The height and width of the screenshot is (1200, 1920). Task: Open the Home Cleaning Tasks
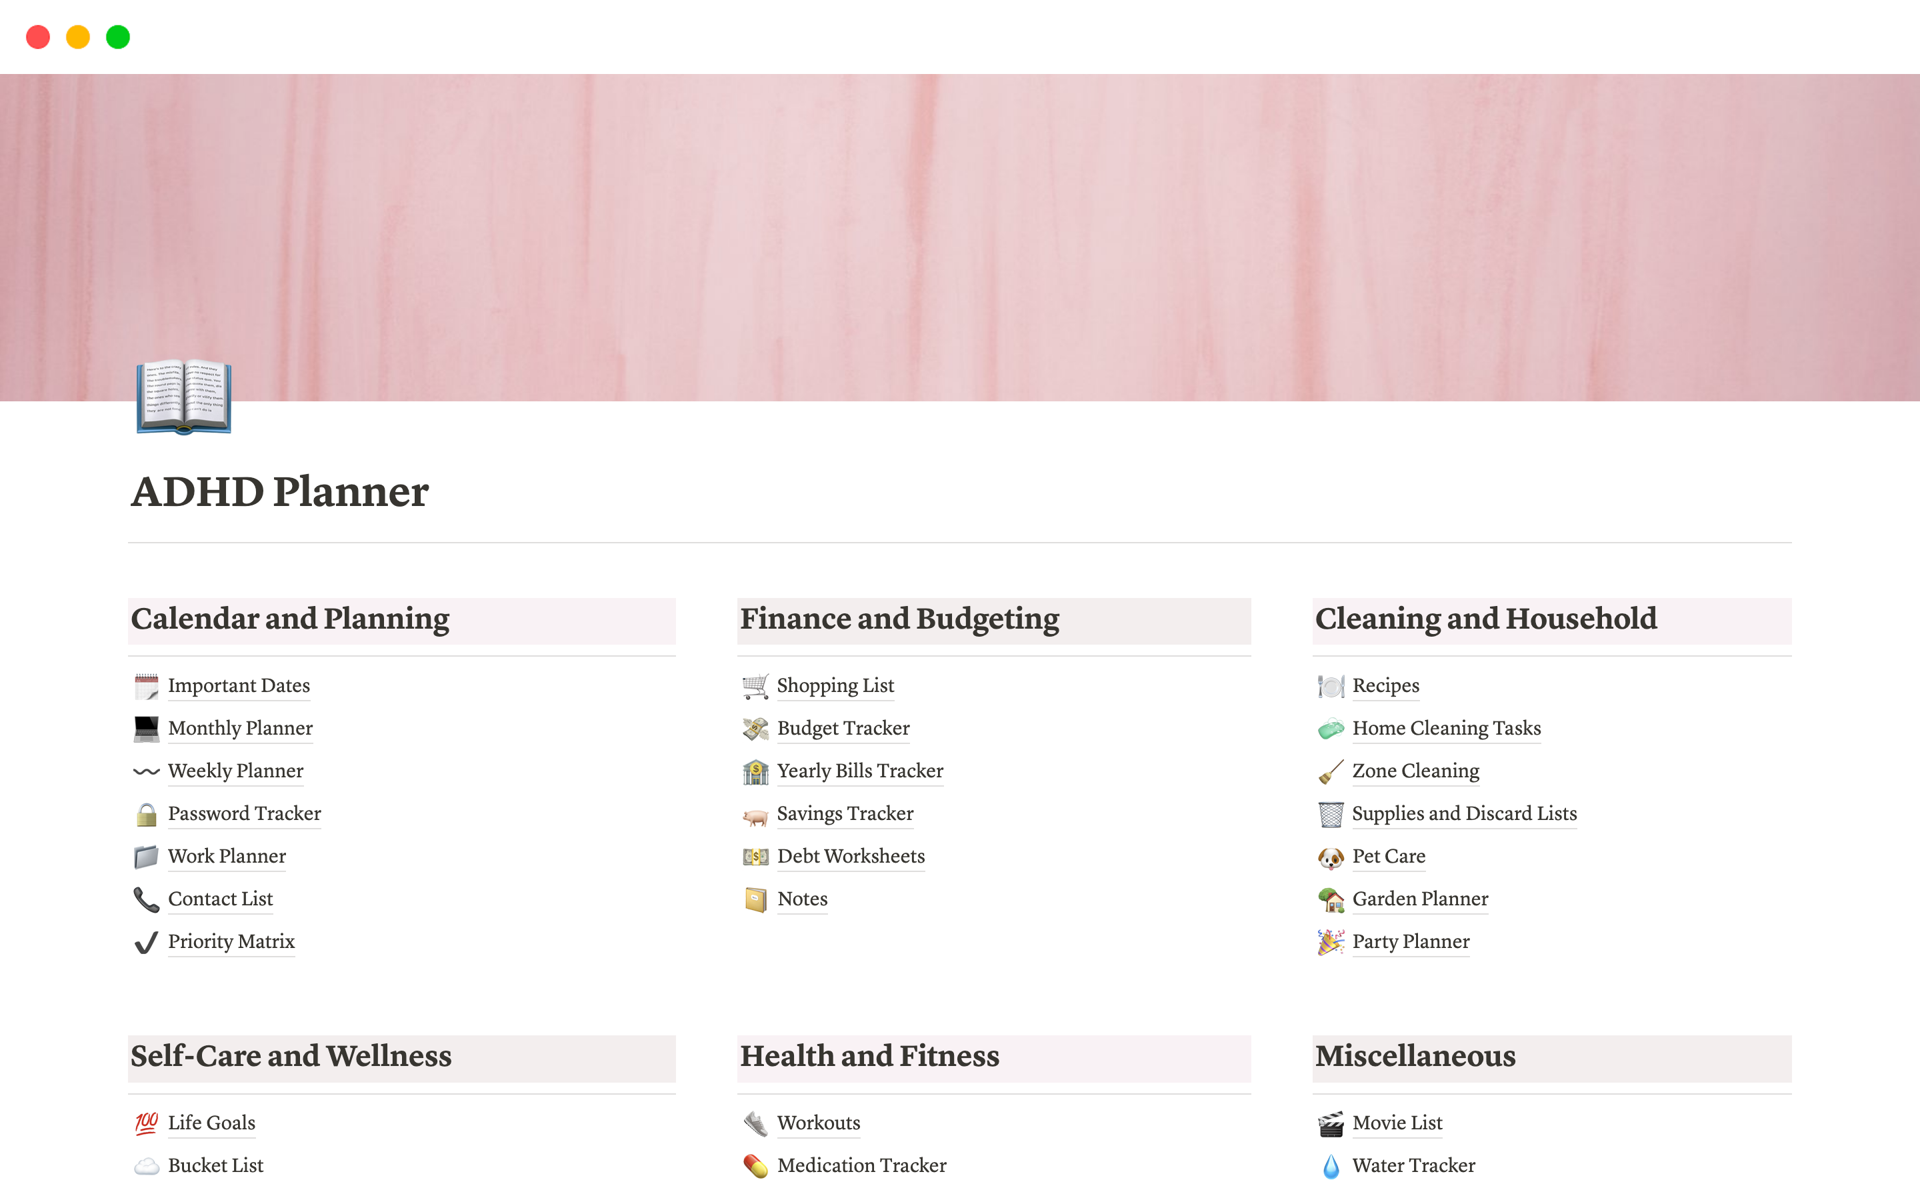[x=1447, y=726]
